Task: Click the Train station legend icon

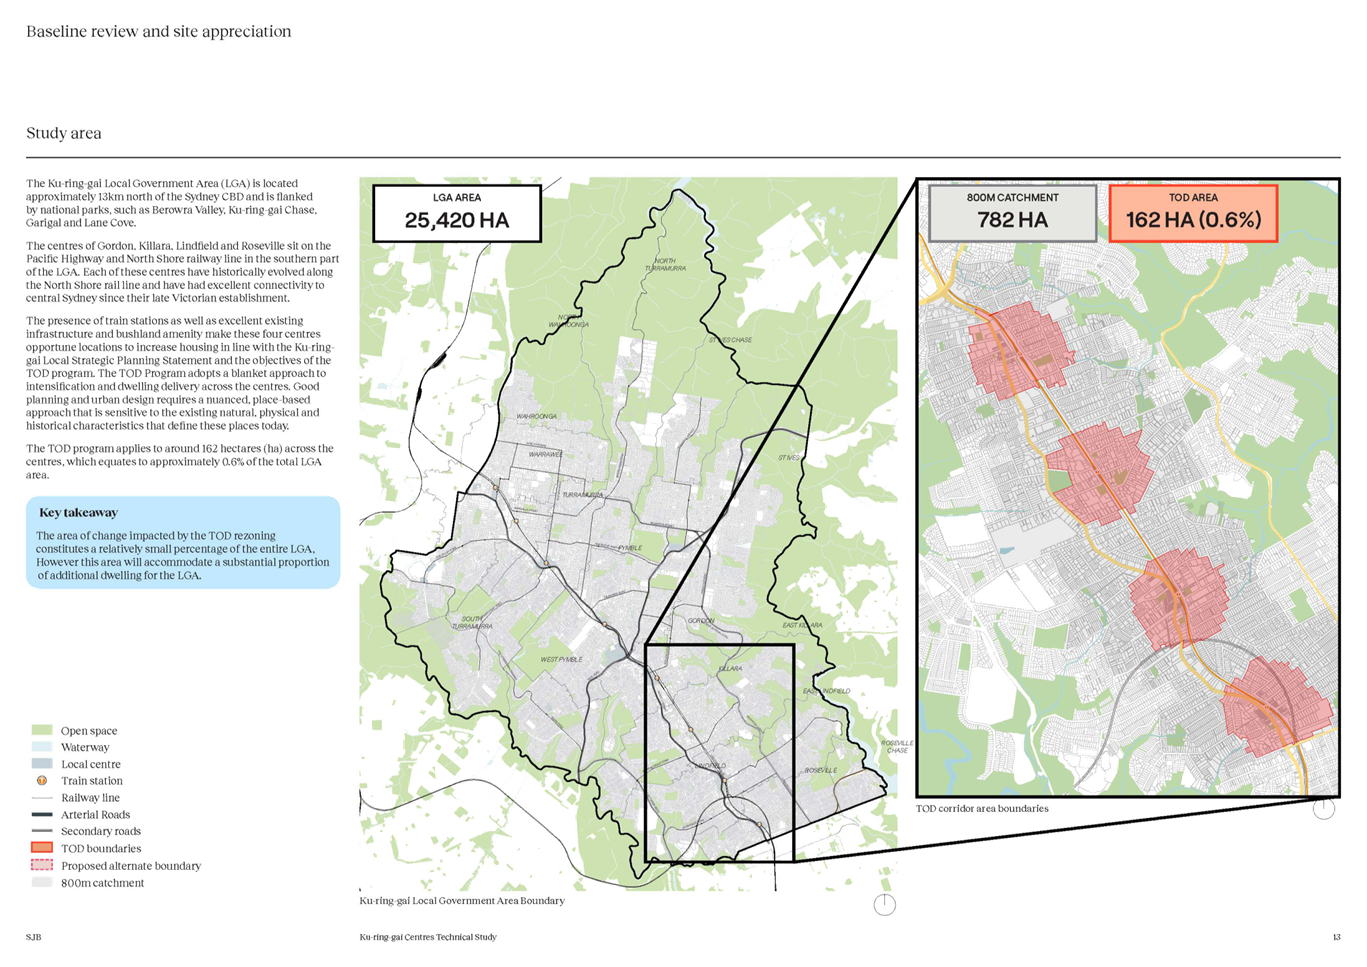Action: tap(42, 781)
